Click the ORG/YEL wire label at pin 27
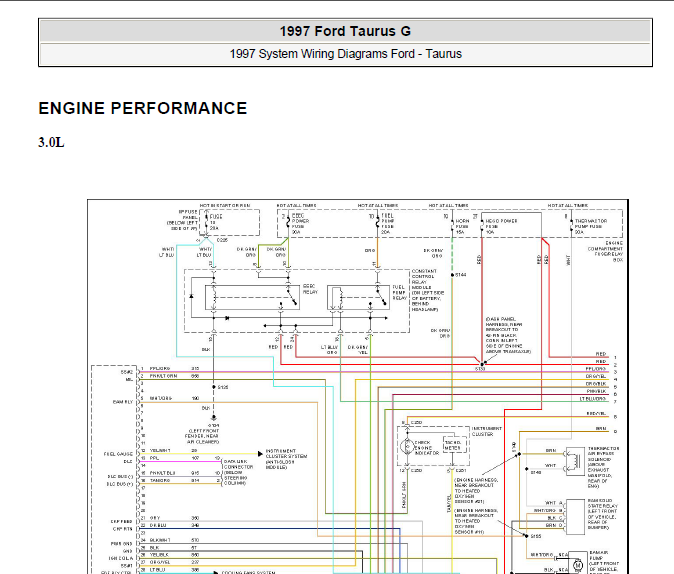674x574 pixels. 160,562
